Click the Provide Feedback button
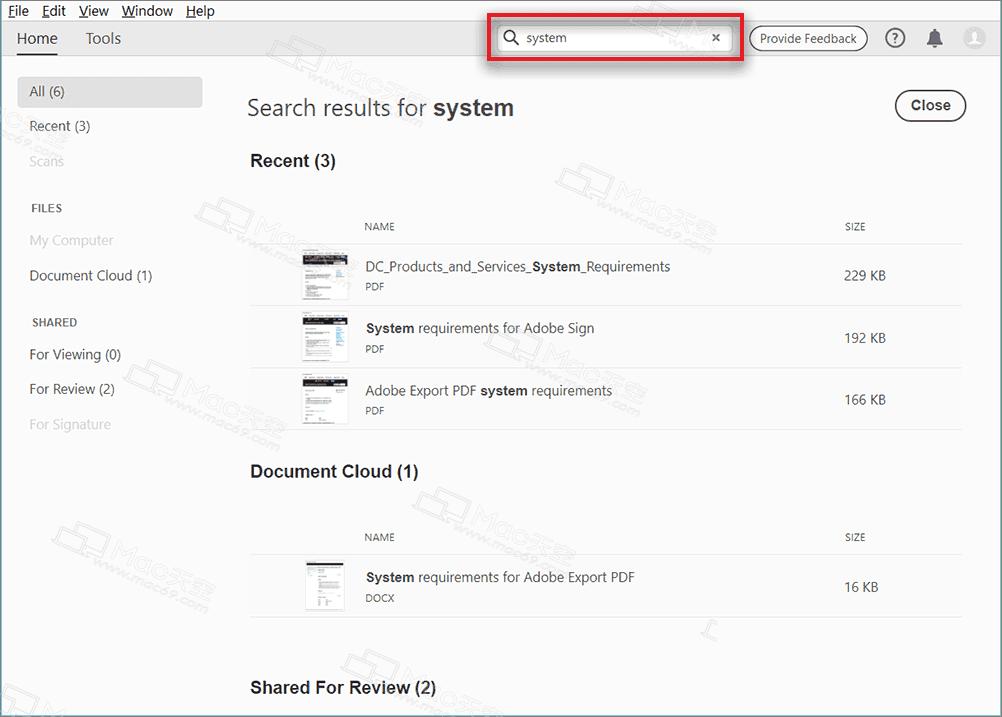 pyautogui.click(x=808, y=38)
